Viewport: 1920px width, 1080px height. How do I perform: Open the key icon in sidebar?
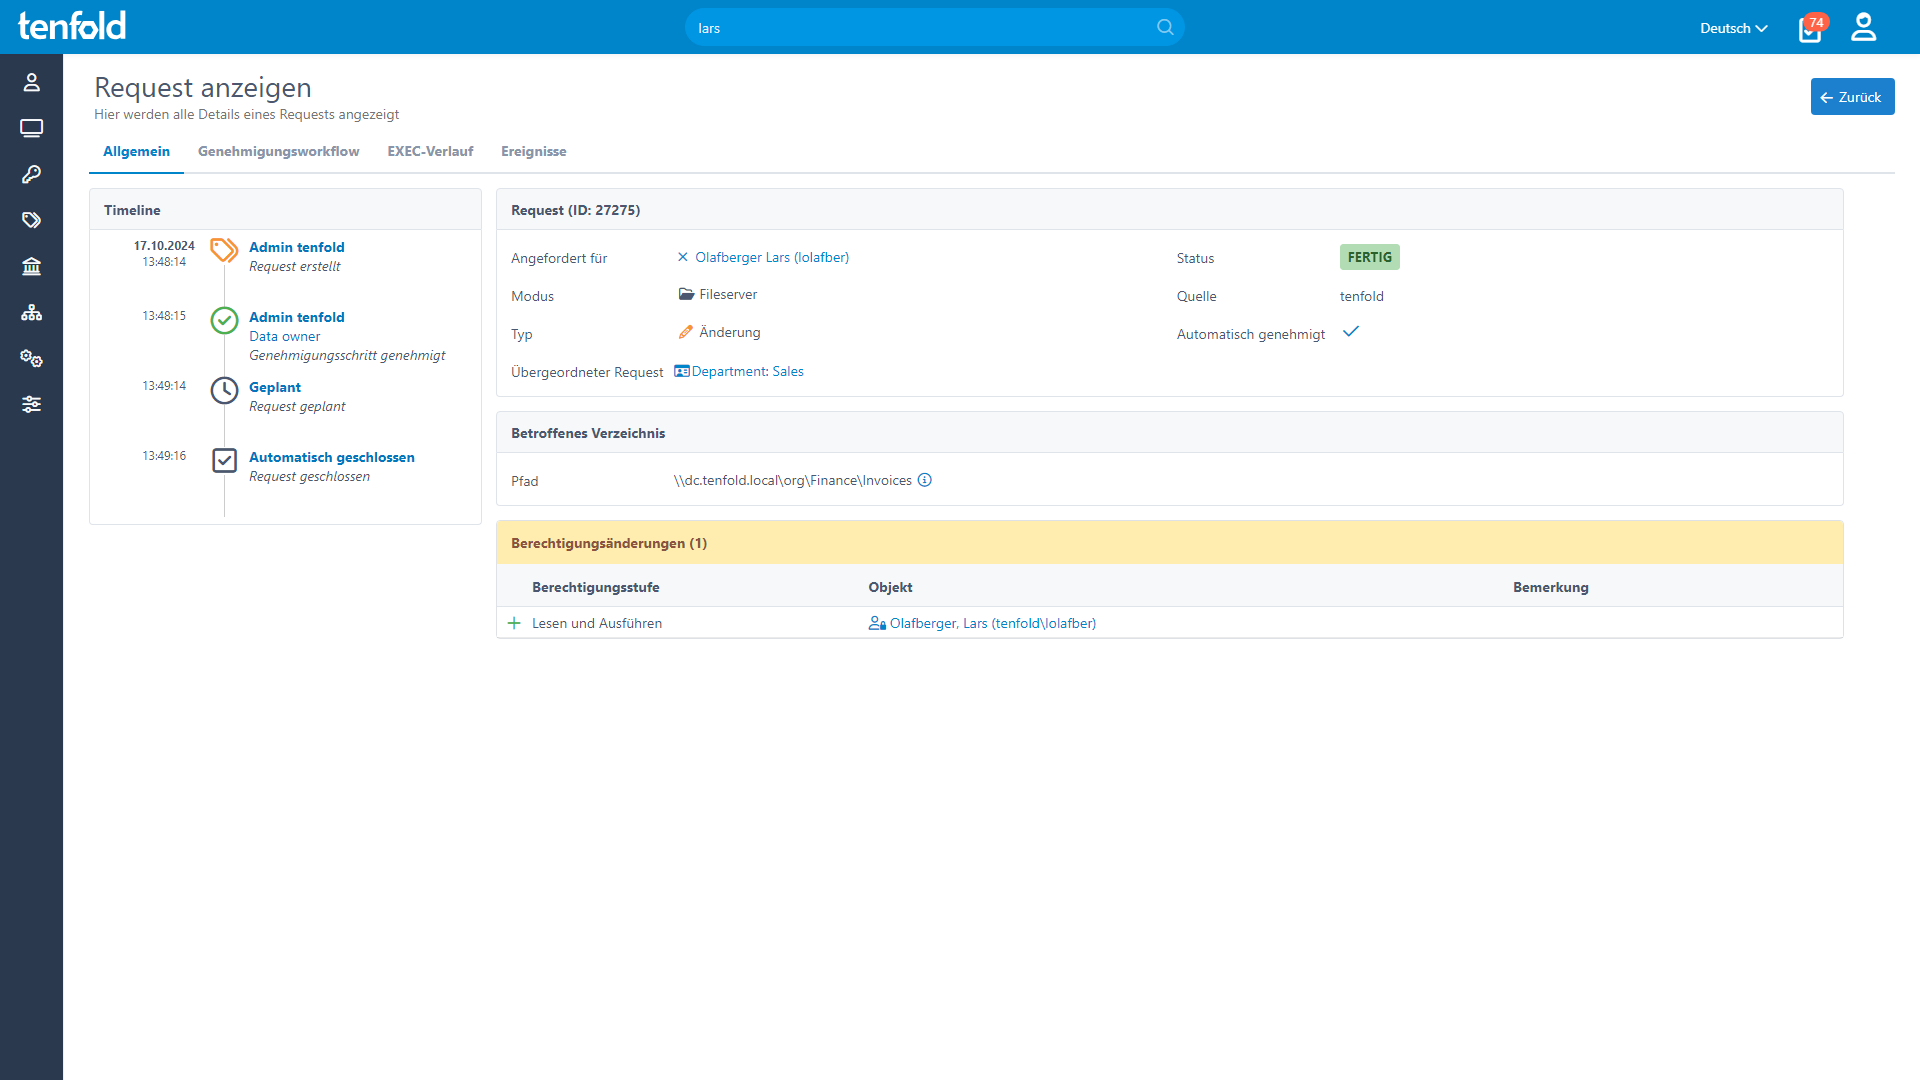tap(31, 174)
